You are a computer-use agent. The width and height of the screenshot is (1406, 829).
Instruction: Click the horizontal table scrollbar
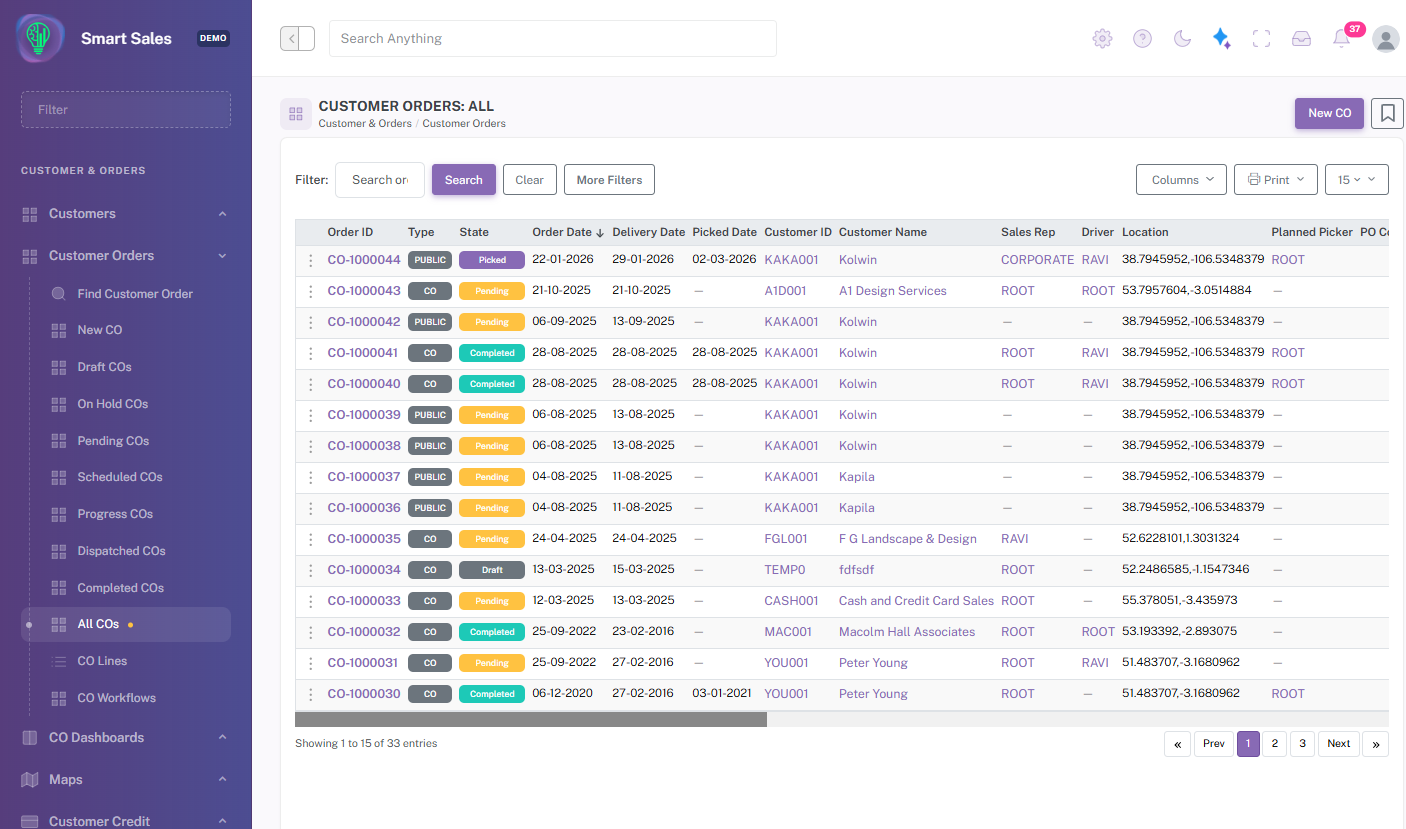tap(531, 719)
